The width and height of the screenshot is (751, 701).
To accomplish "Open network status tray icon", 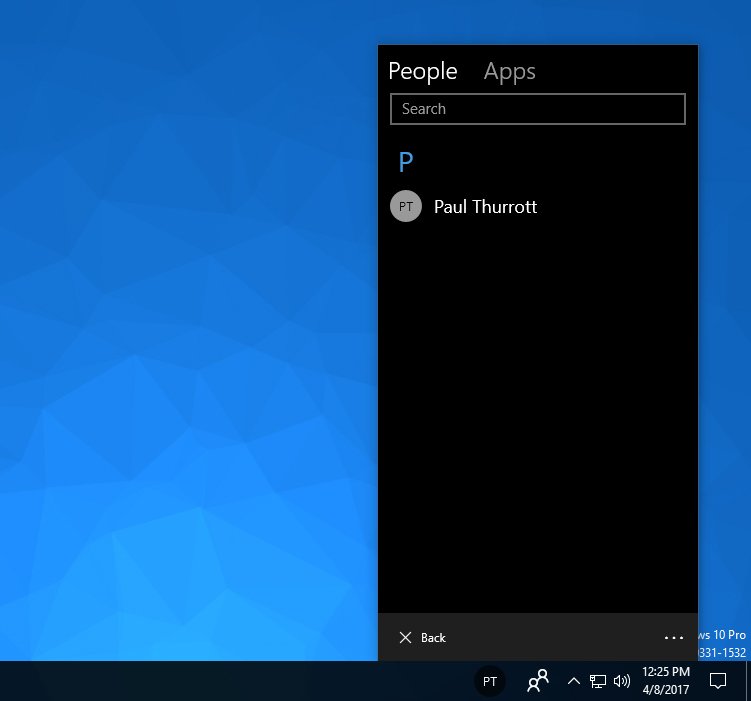I will click(597, 681).
